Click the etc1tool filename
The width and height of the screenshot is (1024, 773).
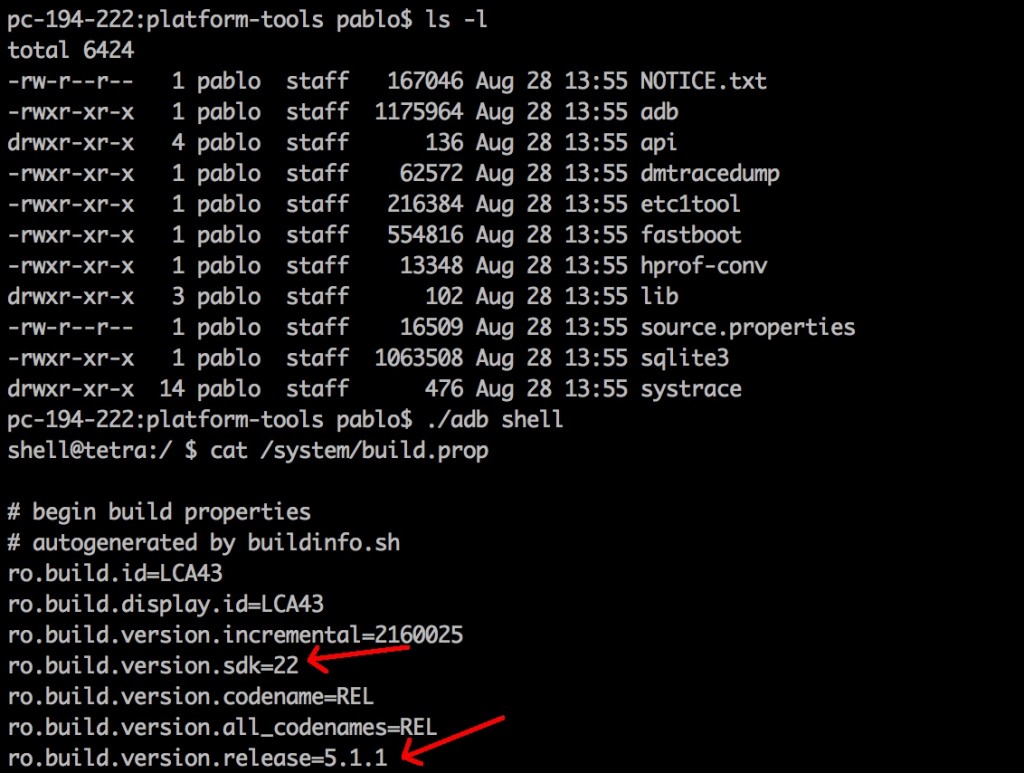(690, 204)
